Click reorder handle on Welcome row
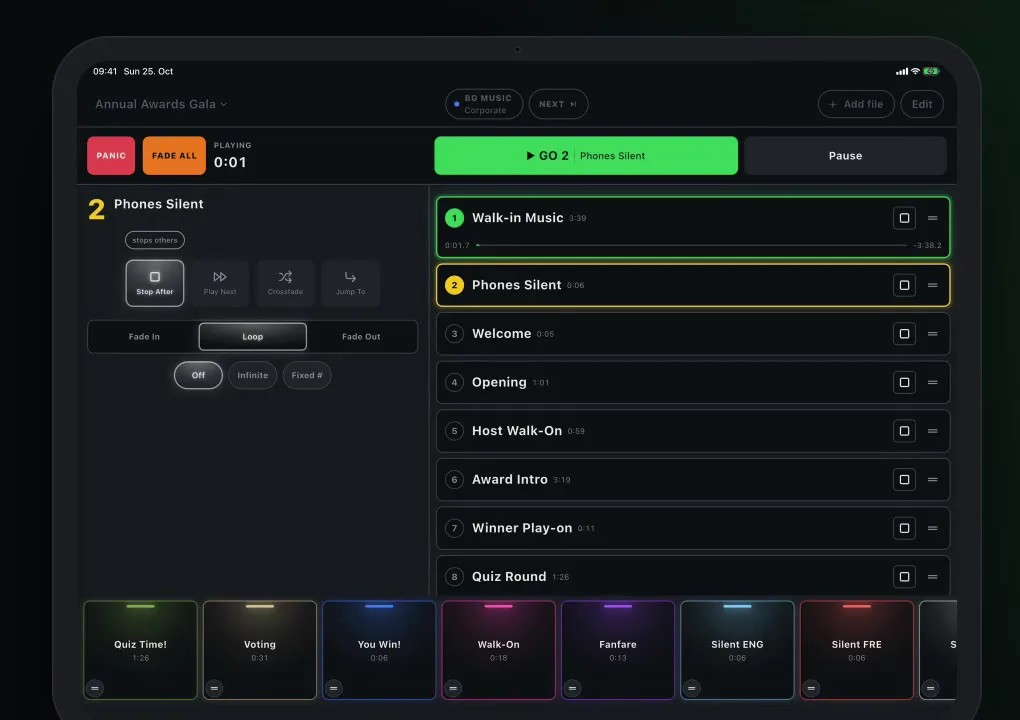This screenshot has height=720, width=1020. pyautogui.click(x=932, y=334)
